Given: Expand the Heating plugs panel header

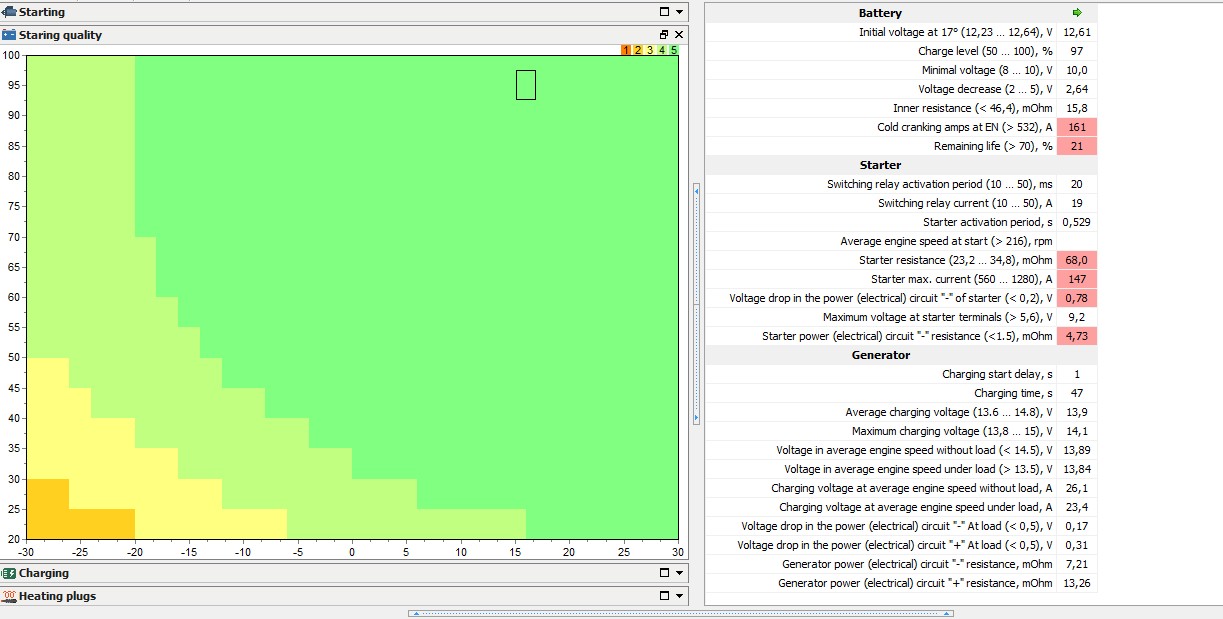Looking at the screenshot, I should 344,596.
